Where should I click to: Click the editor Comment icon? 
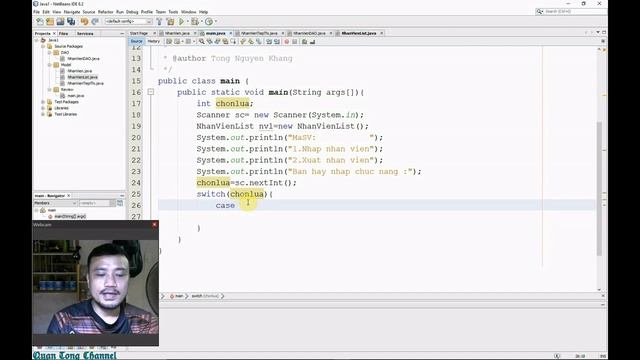click(x=304, y=41)
